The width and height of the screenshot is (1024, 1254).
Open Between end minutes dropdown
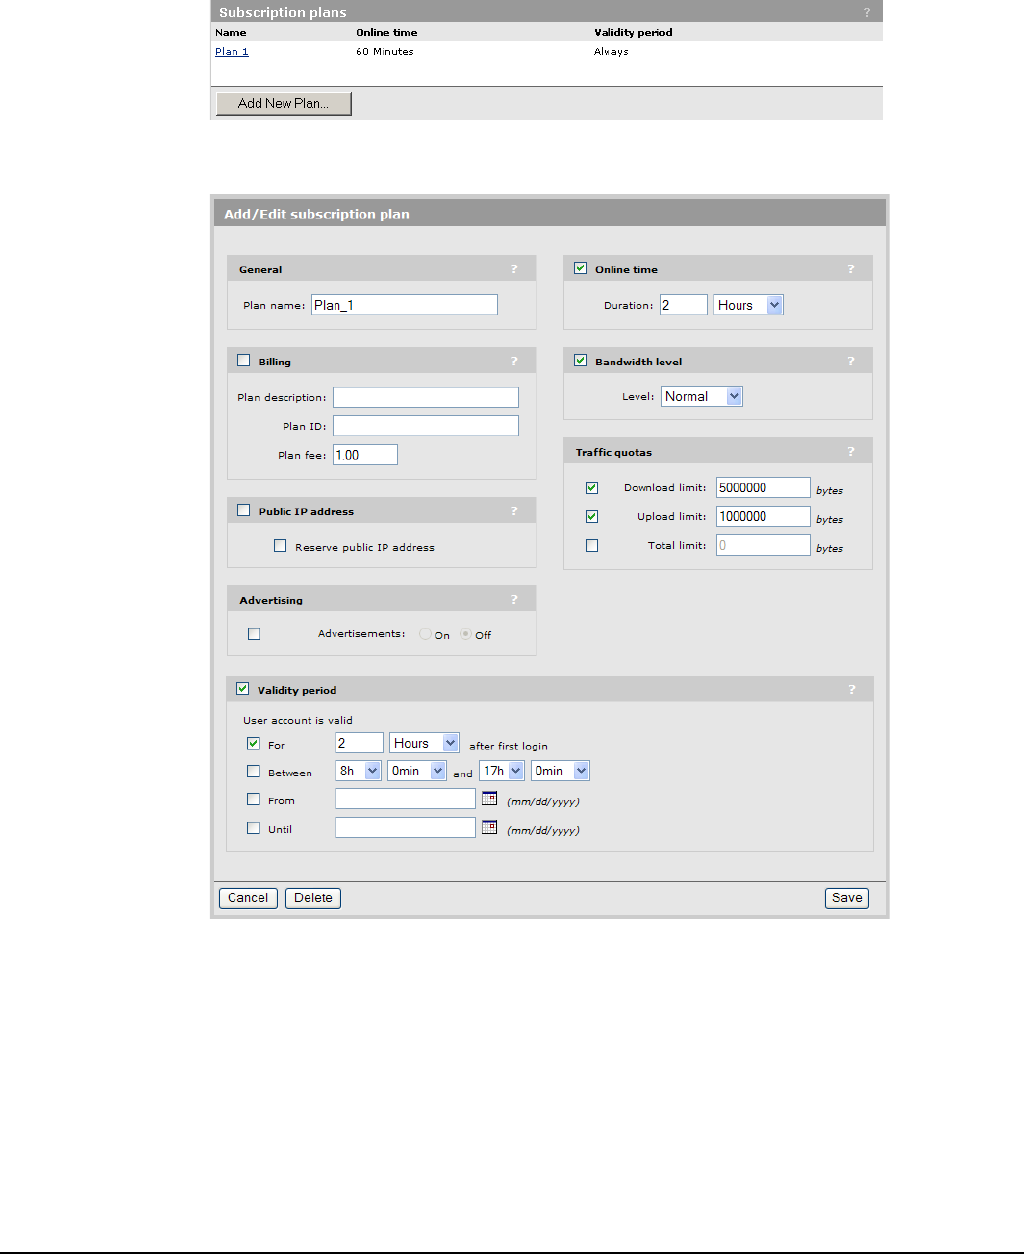pos(560,771)
